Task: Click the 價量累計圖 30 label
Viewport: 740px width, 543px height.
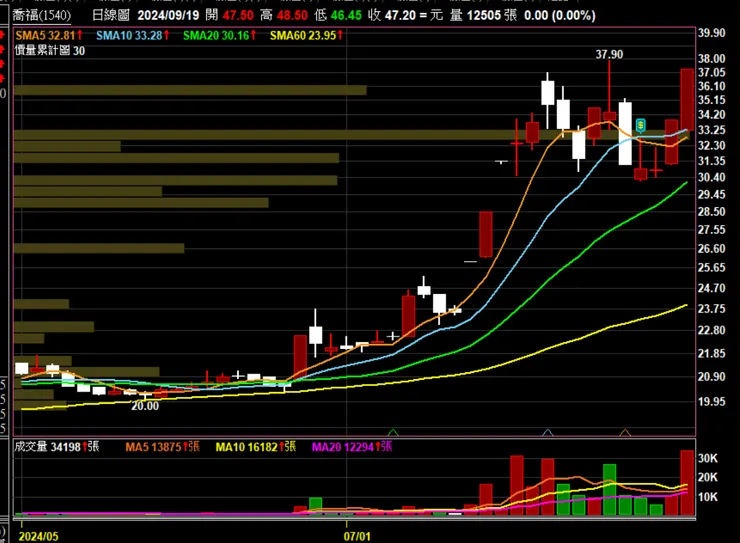Action: [50, 50]
